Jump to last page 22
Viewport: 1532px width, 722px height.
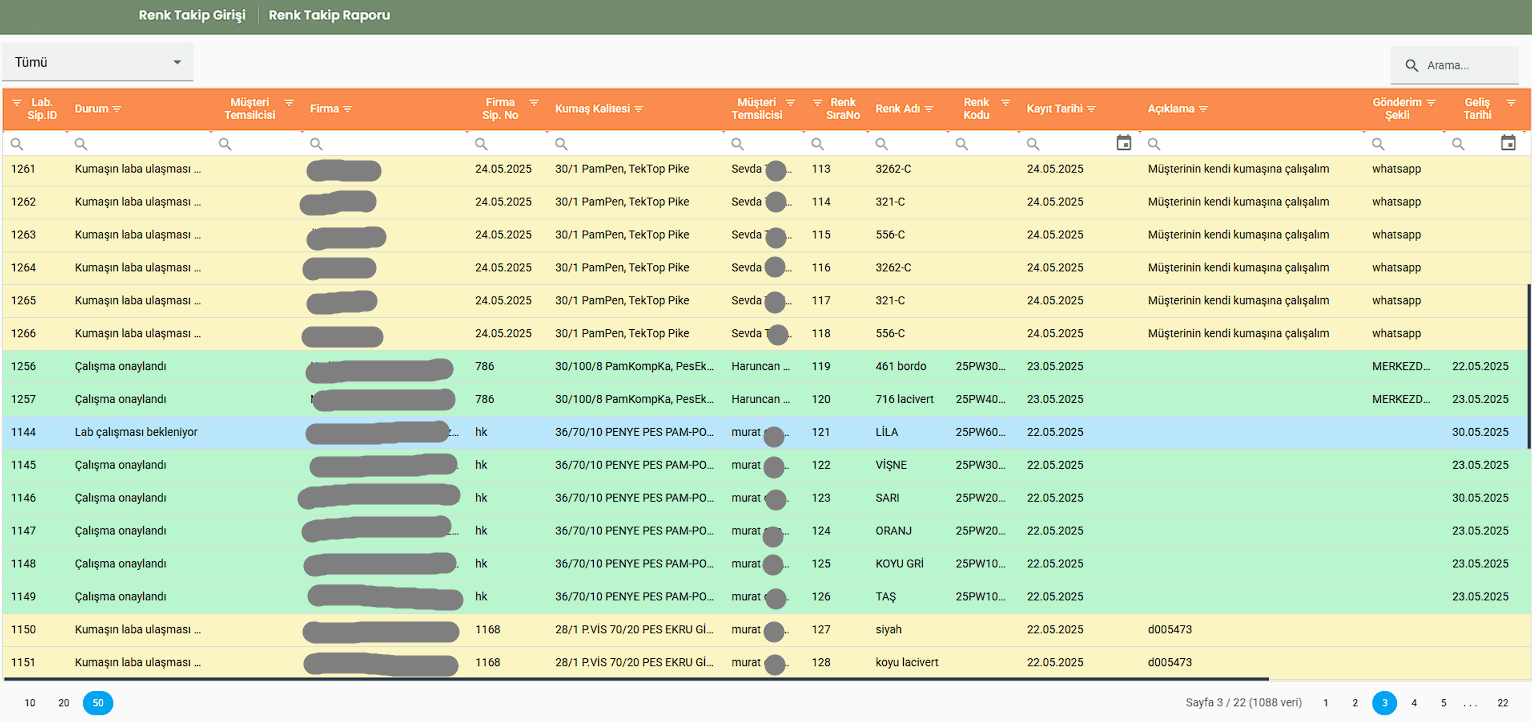(1502, 703)
